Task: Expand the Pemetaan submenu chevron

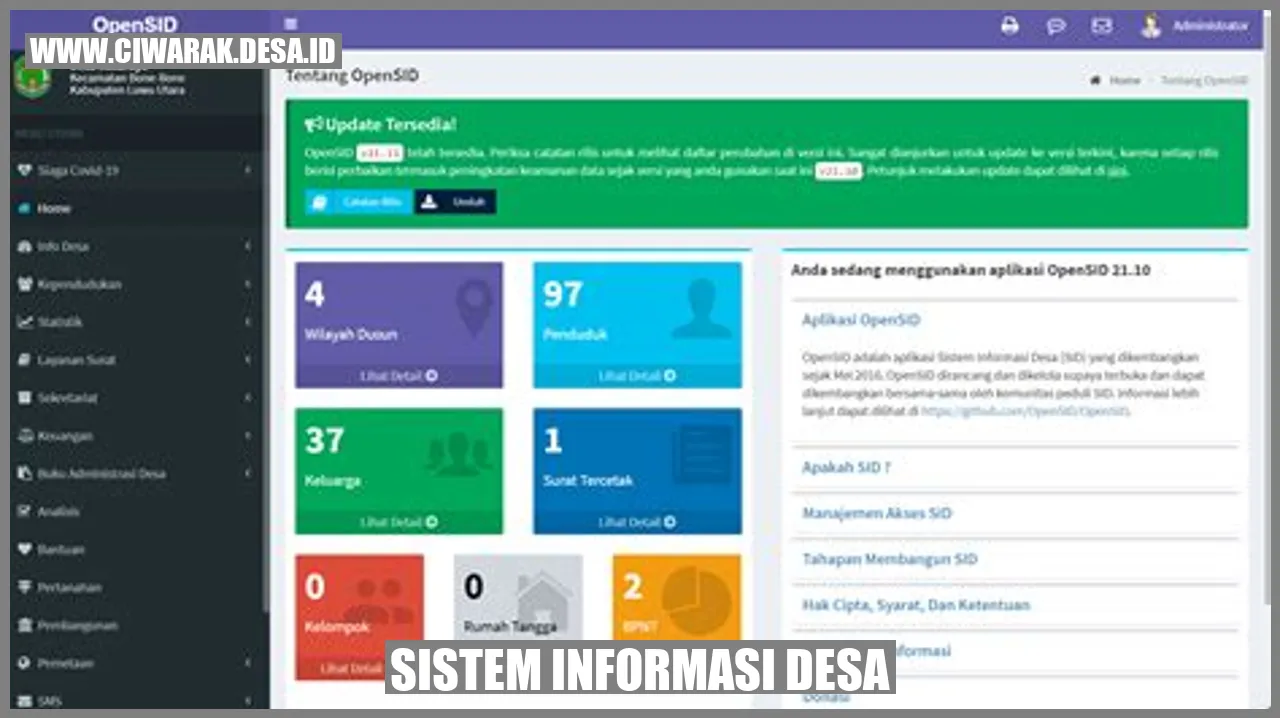Action: pos(247,663)
